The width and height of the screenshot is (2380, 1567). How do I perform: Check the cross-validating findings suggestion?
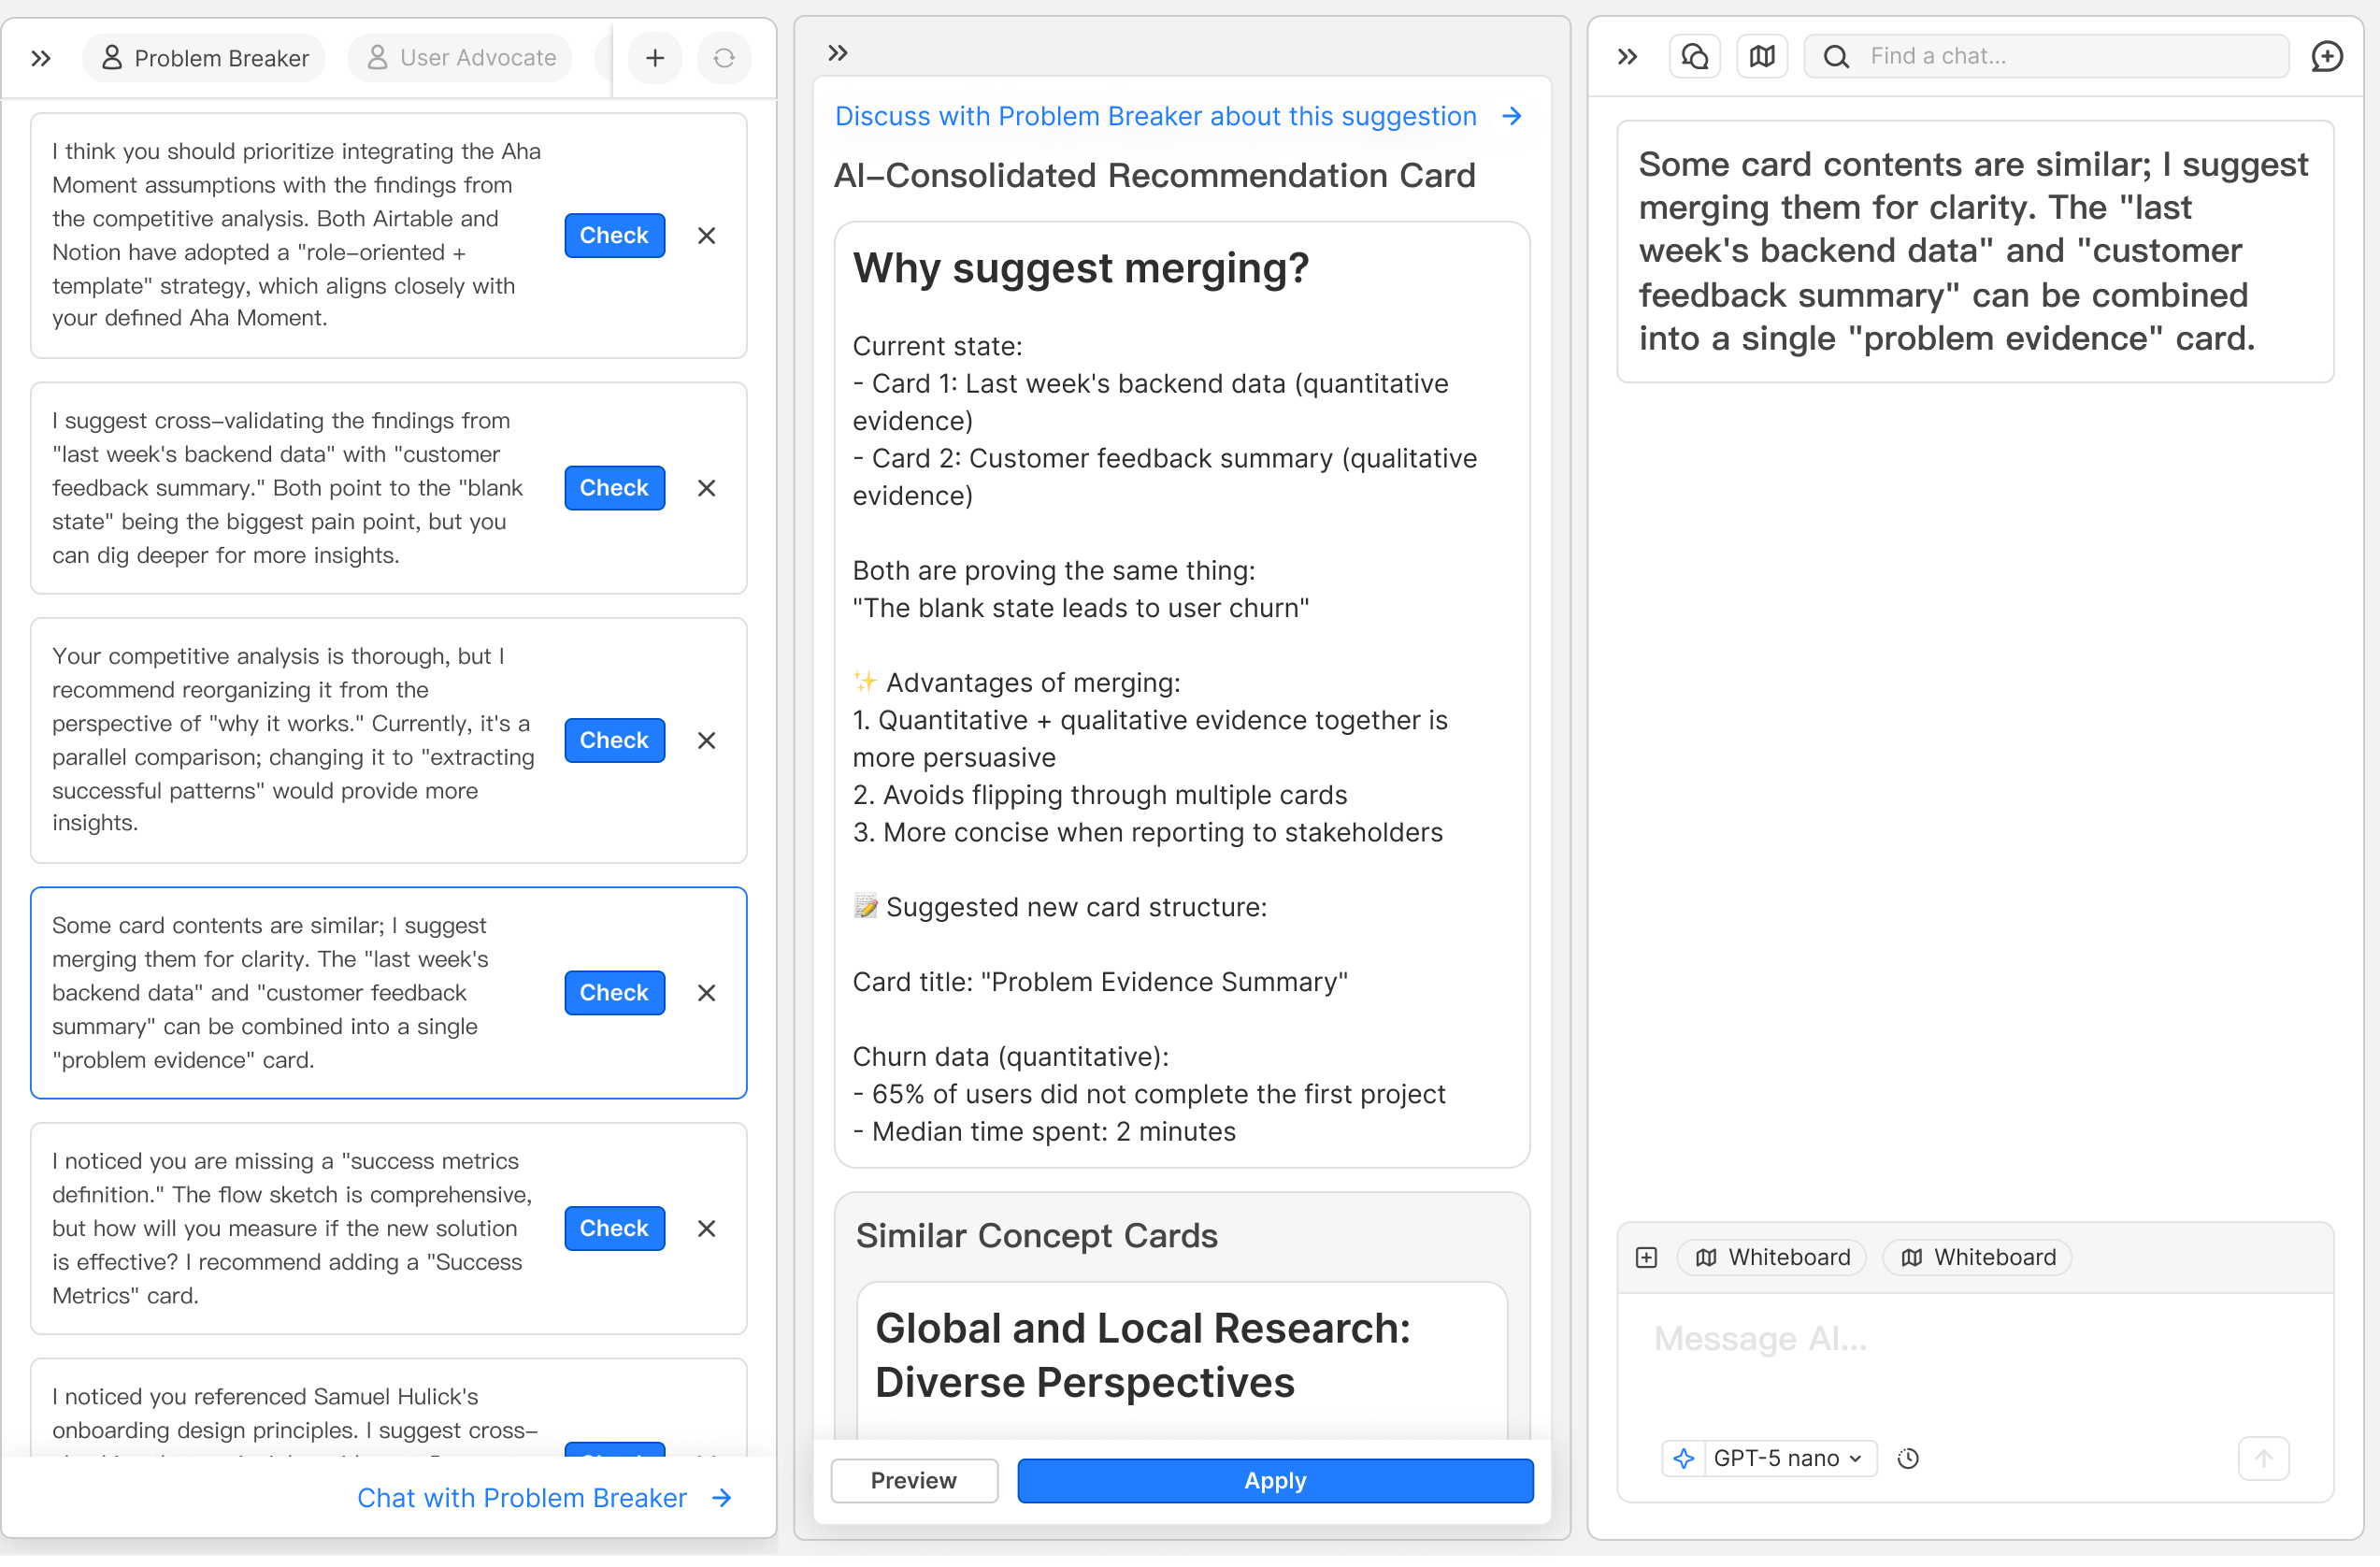614,488
